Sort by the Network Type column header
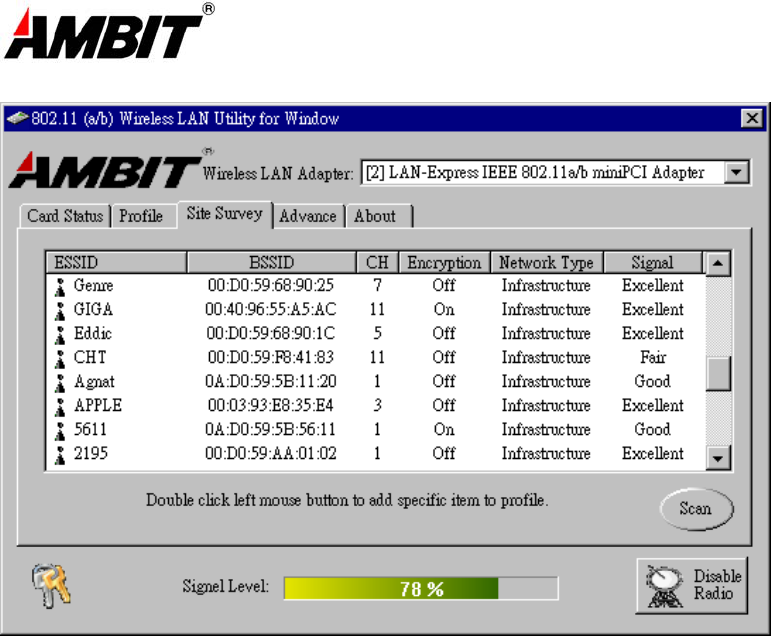 (547, 262)
